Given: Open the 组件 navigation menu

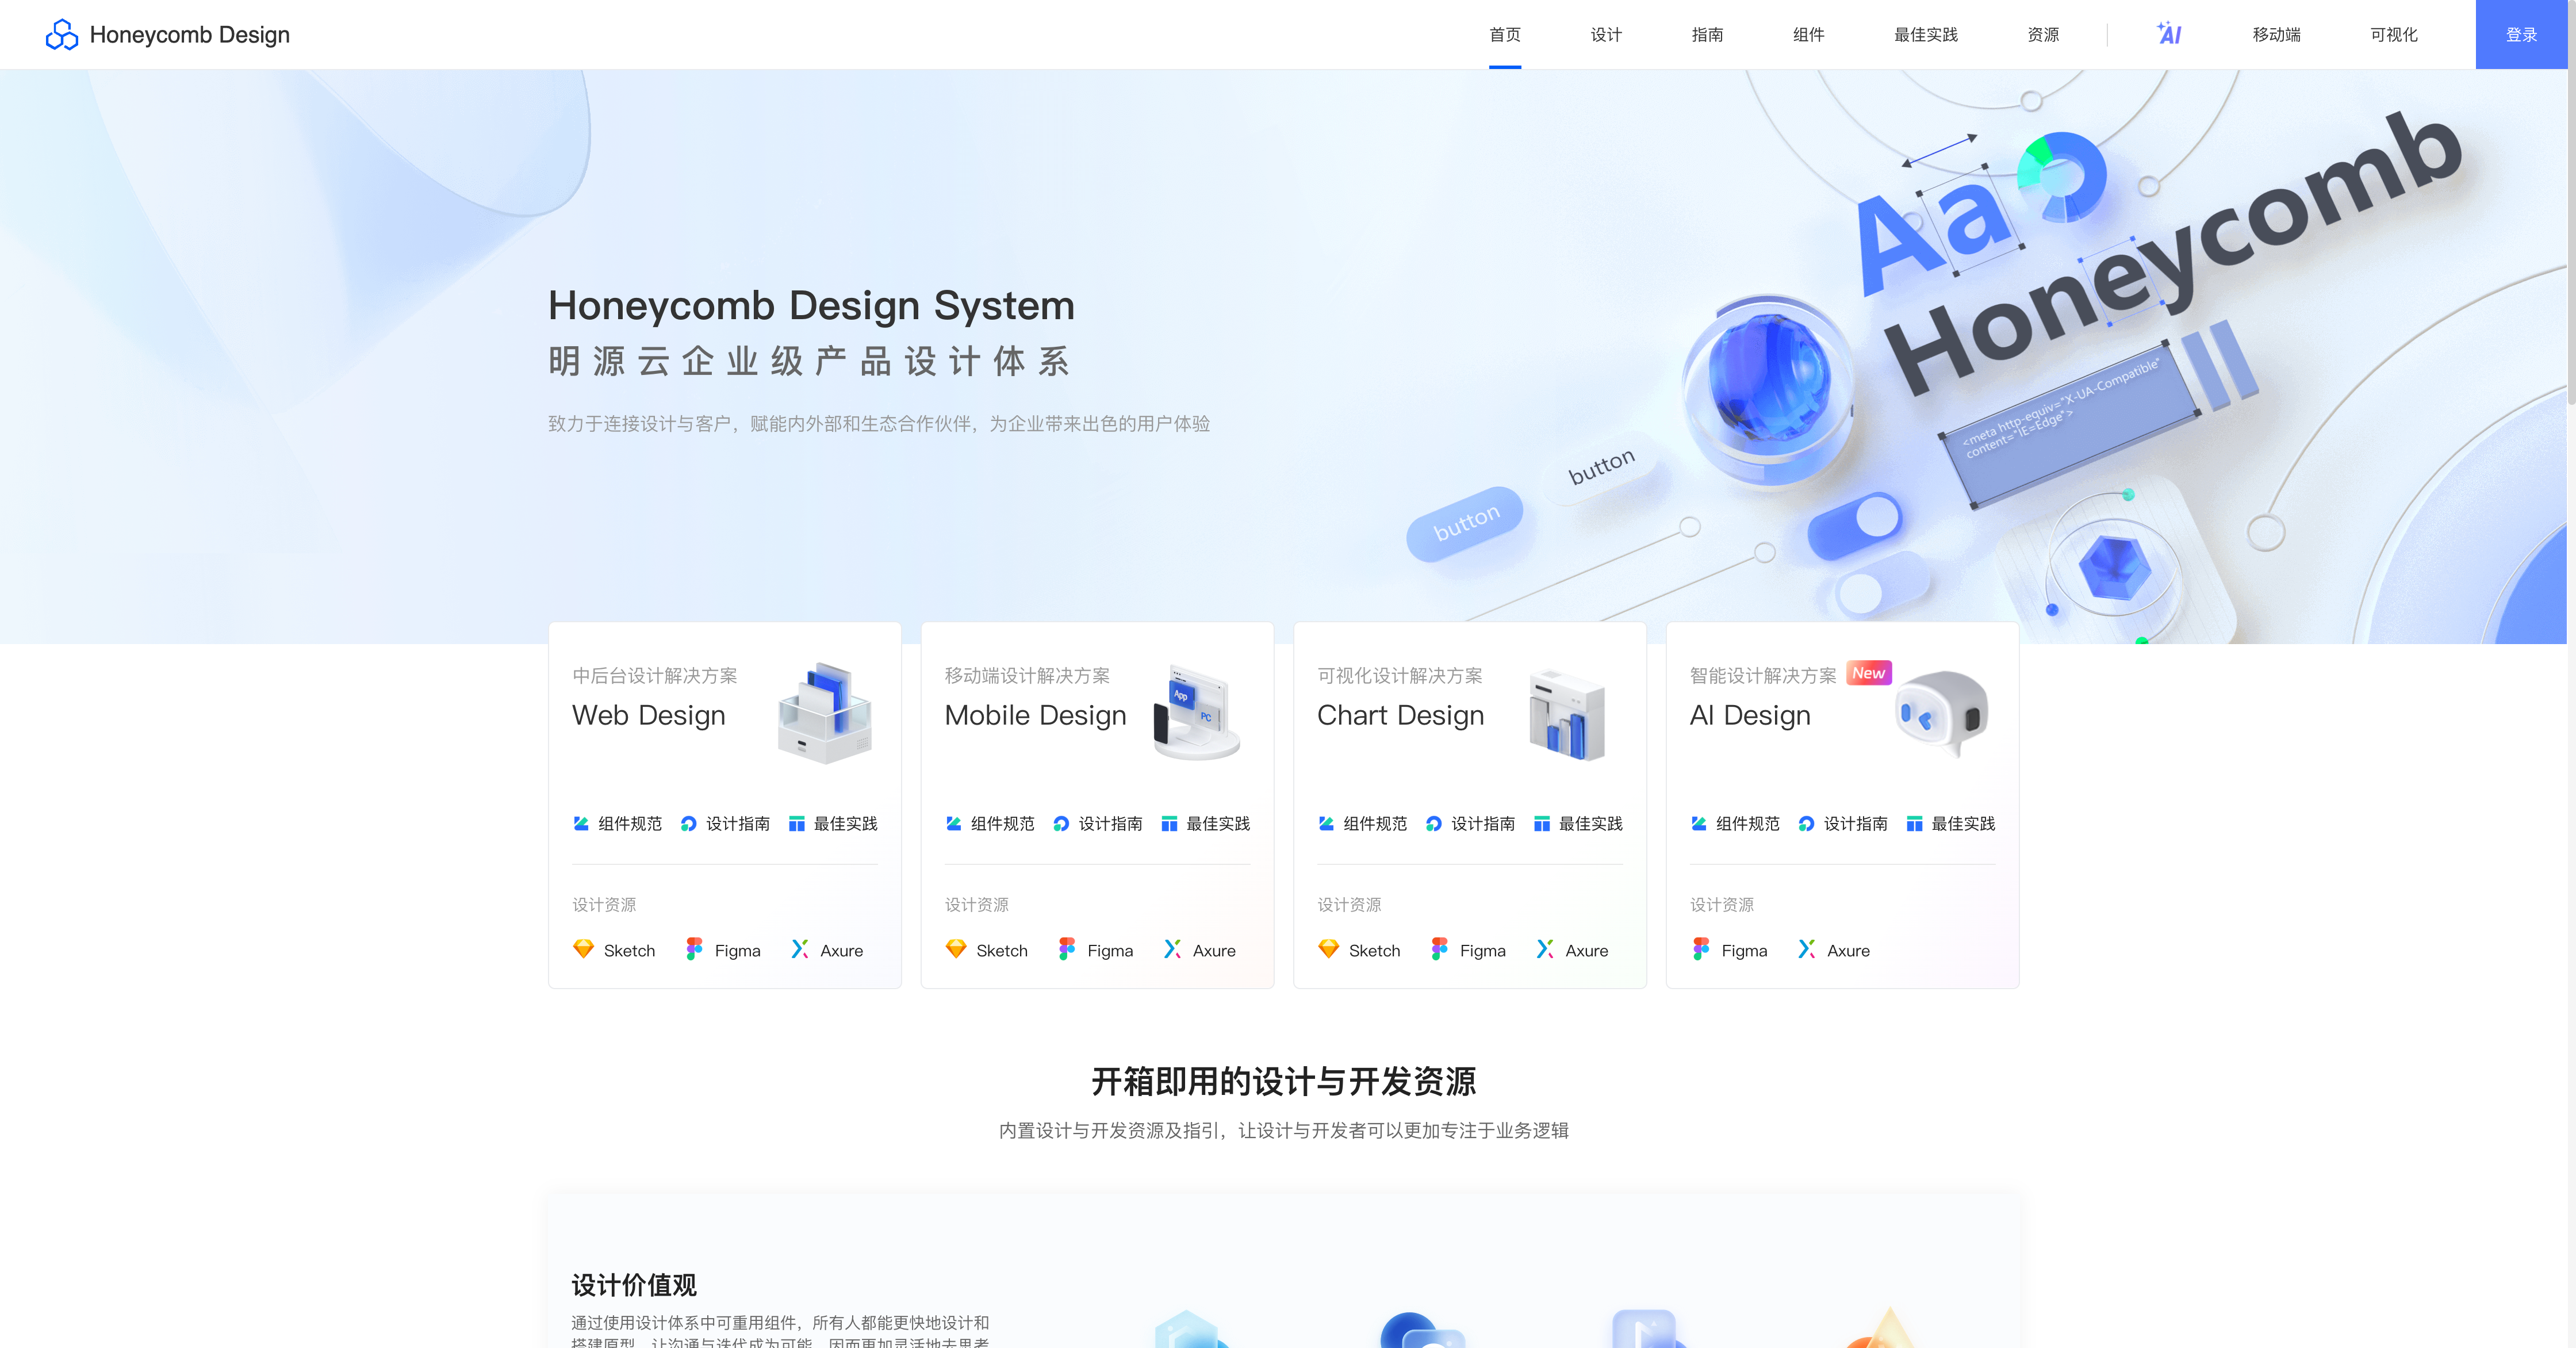Looking at the screenshot, I should click(1808, 35).
